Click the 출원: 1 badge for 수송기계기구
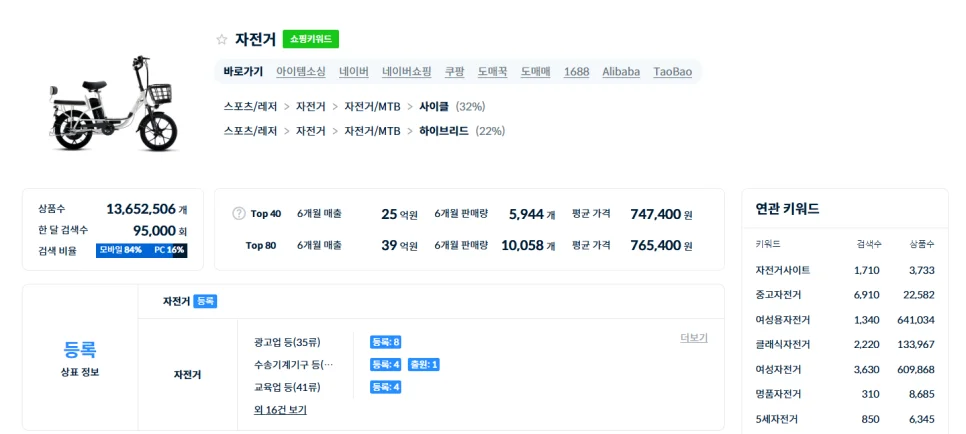The width and height of the screenshot is (966, 434). (423, 365)
